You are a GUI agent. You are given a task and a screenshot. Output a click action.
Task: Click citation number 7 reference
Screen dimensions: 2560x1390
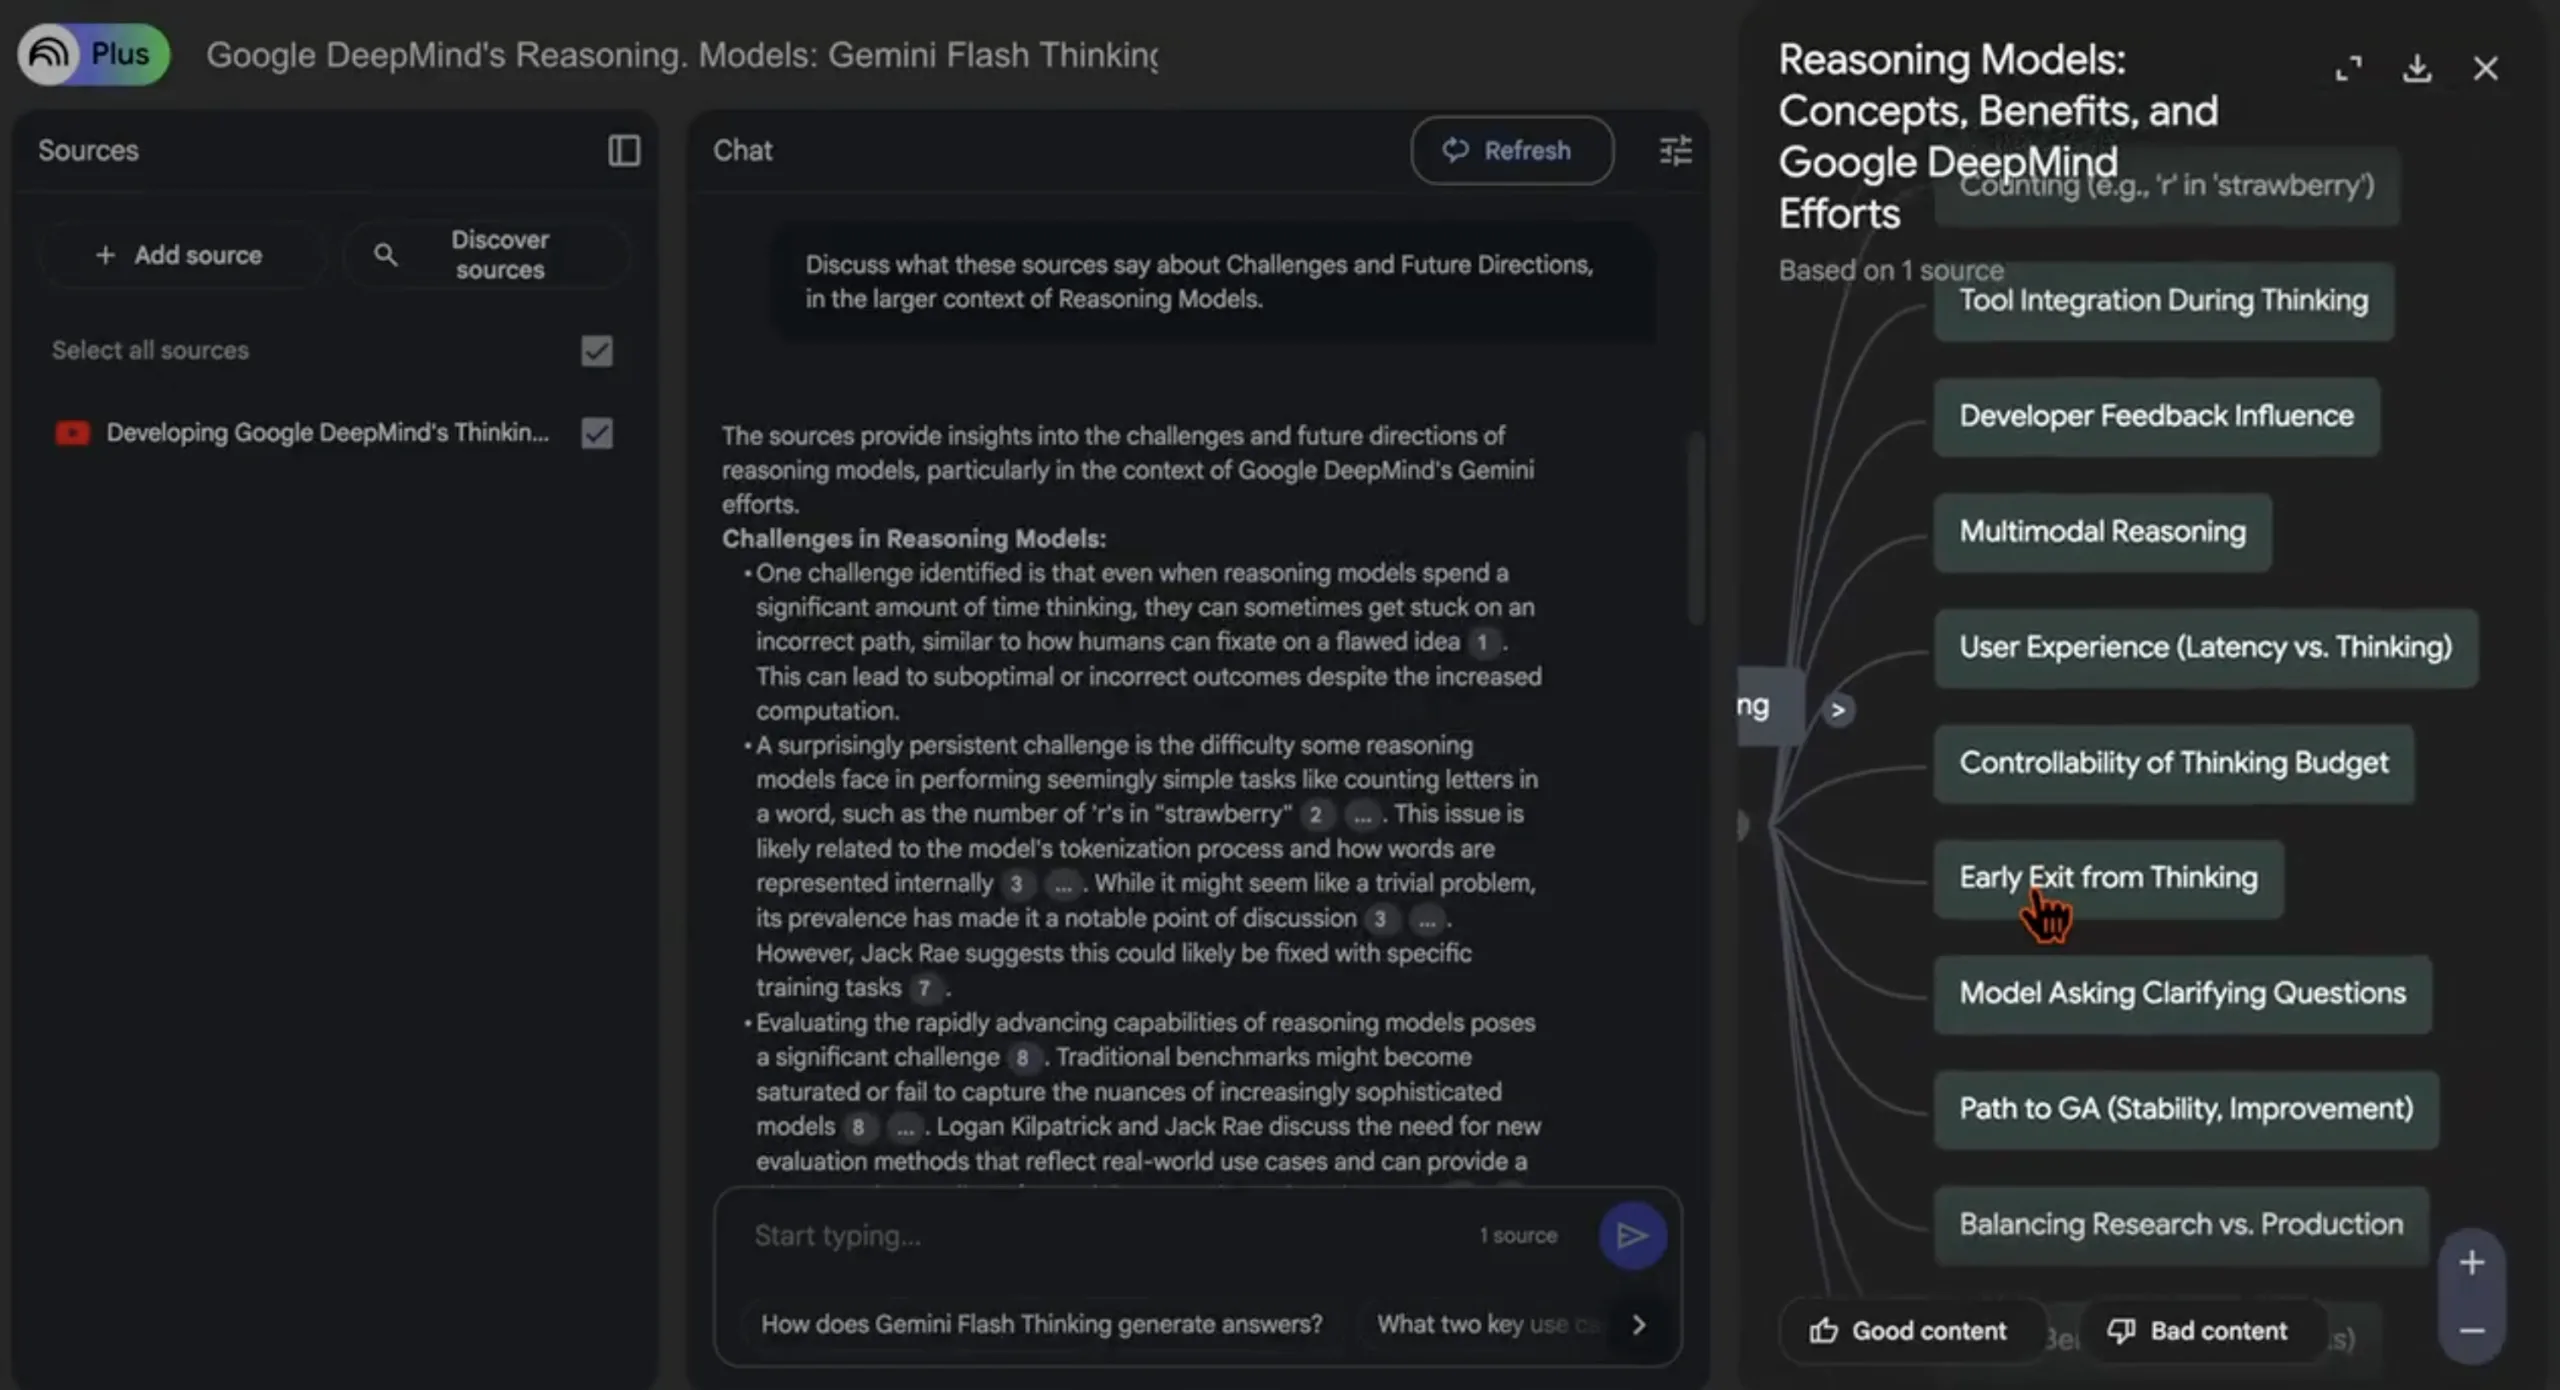tap(925, 989)
